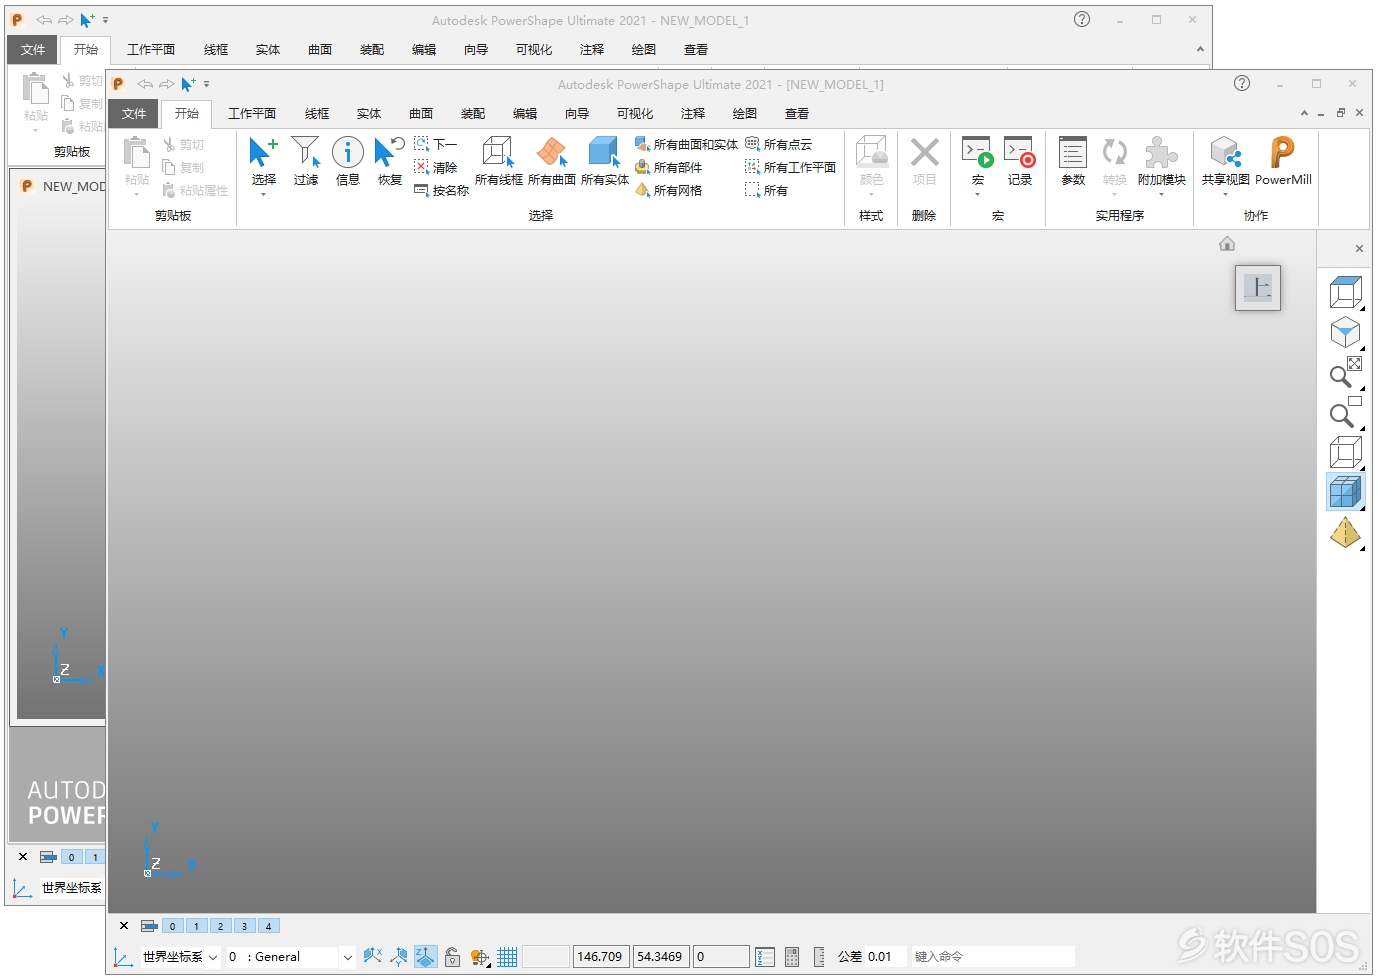Click the 上 face of the view cube
The width and height of the screenshot is (1378, 978).
[1258, 288]
